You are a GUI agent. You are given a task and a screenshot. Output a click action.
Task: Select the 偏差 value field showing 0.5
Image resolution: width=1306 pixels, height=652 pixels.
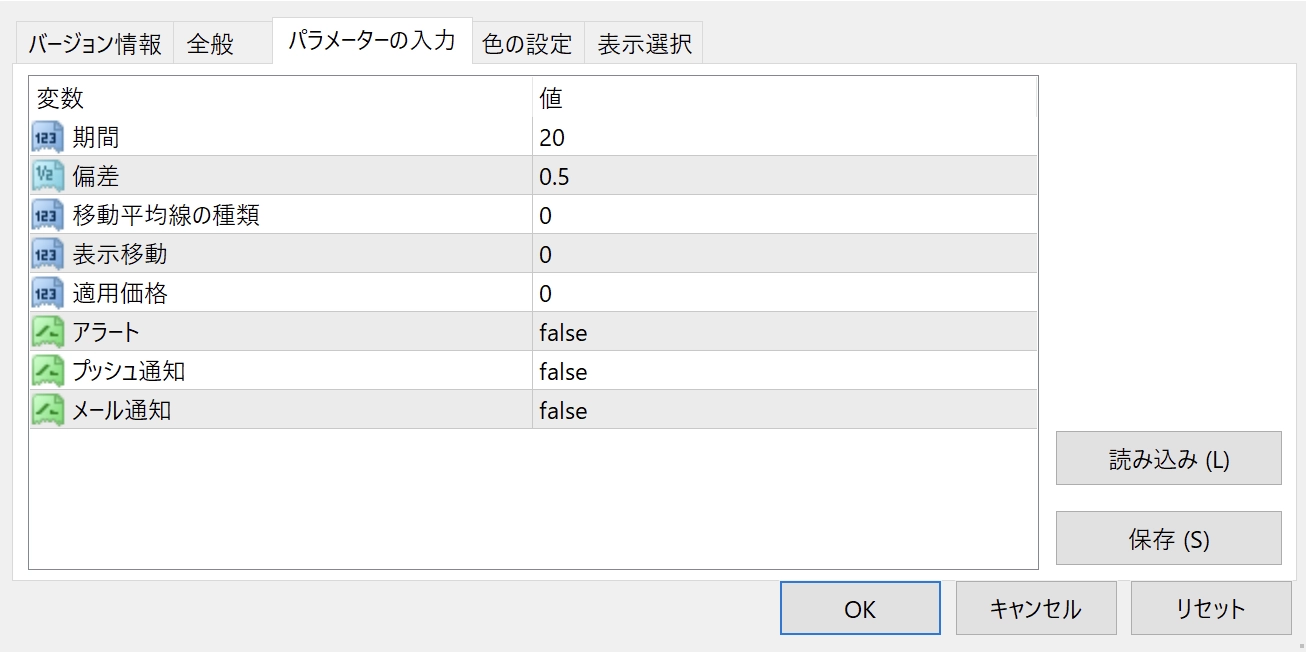click(x=554, y=177)
